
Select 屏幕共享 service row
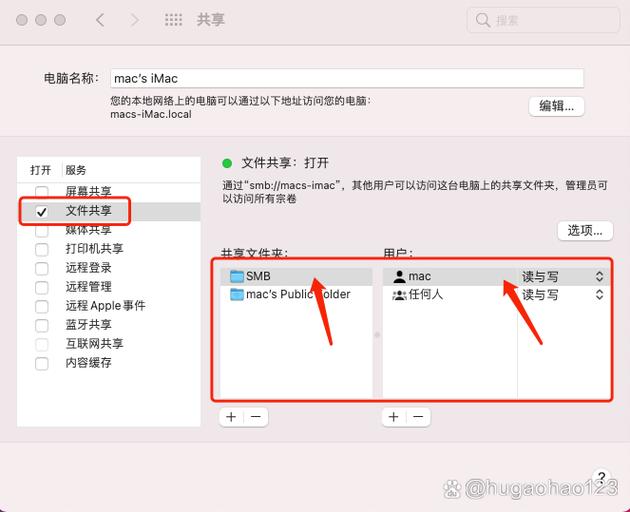pos(109,192)
